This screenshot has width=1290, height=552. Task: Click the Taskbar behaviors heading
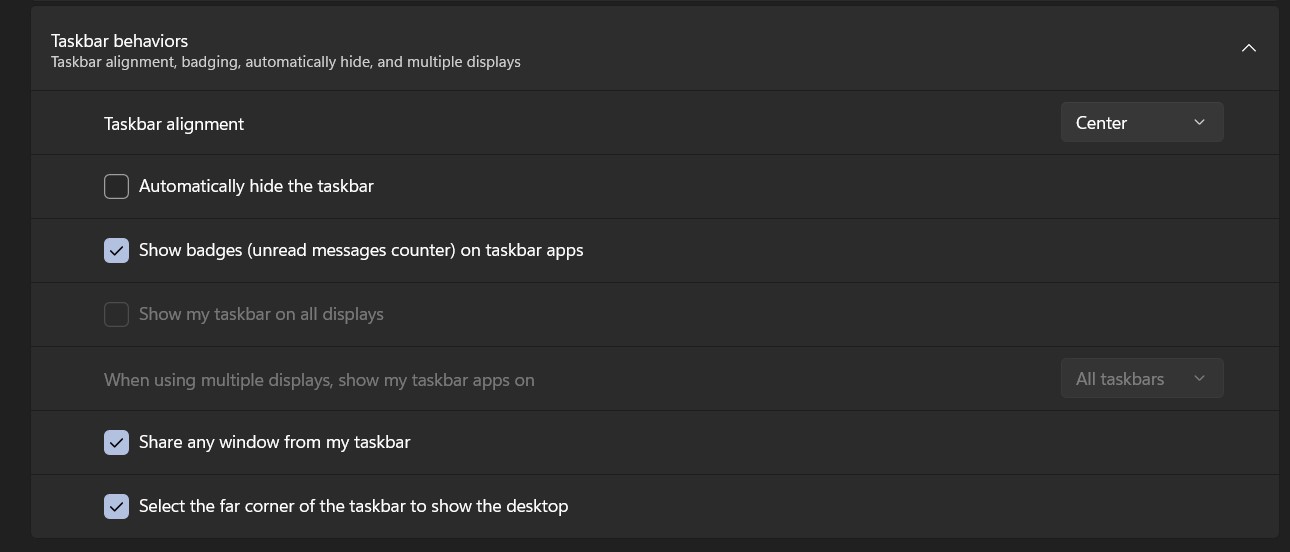click(x=119, y=41)
